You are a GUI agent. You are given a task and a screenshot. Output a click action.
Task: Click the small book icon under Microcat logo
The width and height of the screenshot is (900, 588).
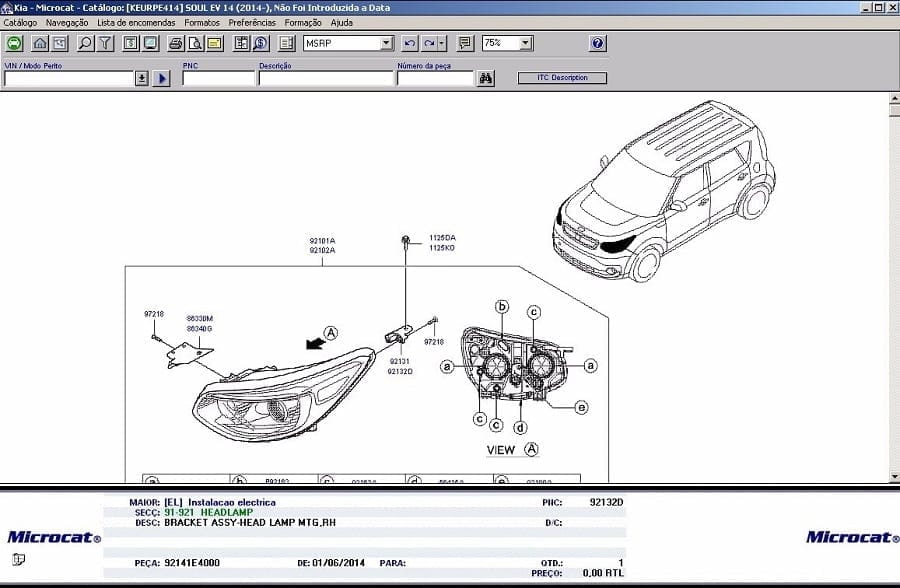[18, 559]
